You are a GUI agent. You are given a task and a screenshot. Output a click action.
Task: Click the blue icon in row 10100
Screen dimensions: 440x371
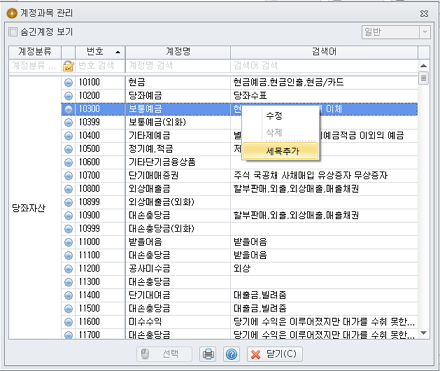point(68,83)
